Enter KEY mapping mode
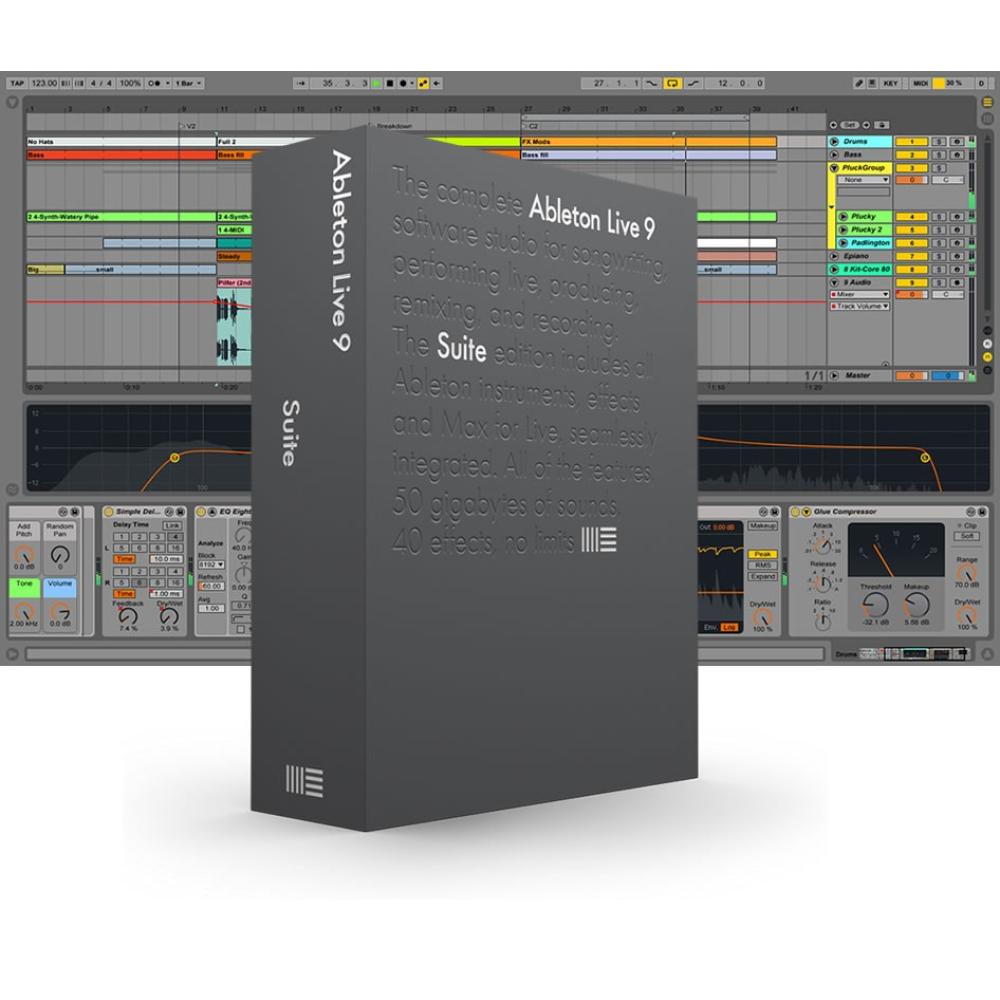The image size is (1000, 1000). click(x=892, y=84)
